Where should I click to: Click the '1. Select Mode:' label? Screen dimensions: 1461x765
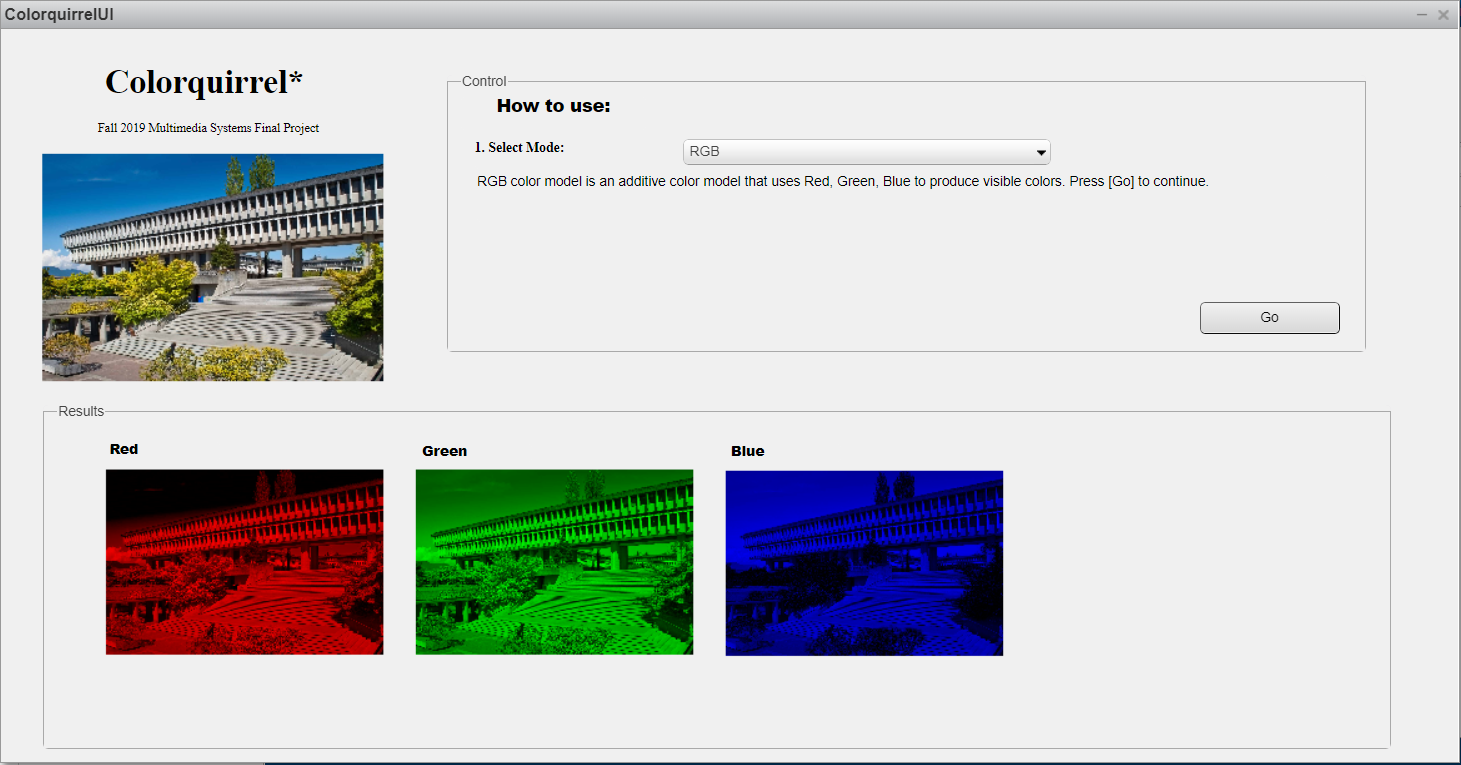[519, 148]
